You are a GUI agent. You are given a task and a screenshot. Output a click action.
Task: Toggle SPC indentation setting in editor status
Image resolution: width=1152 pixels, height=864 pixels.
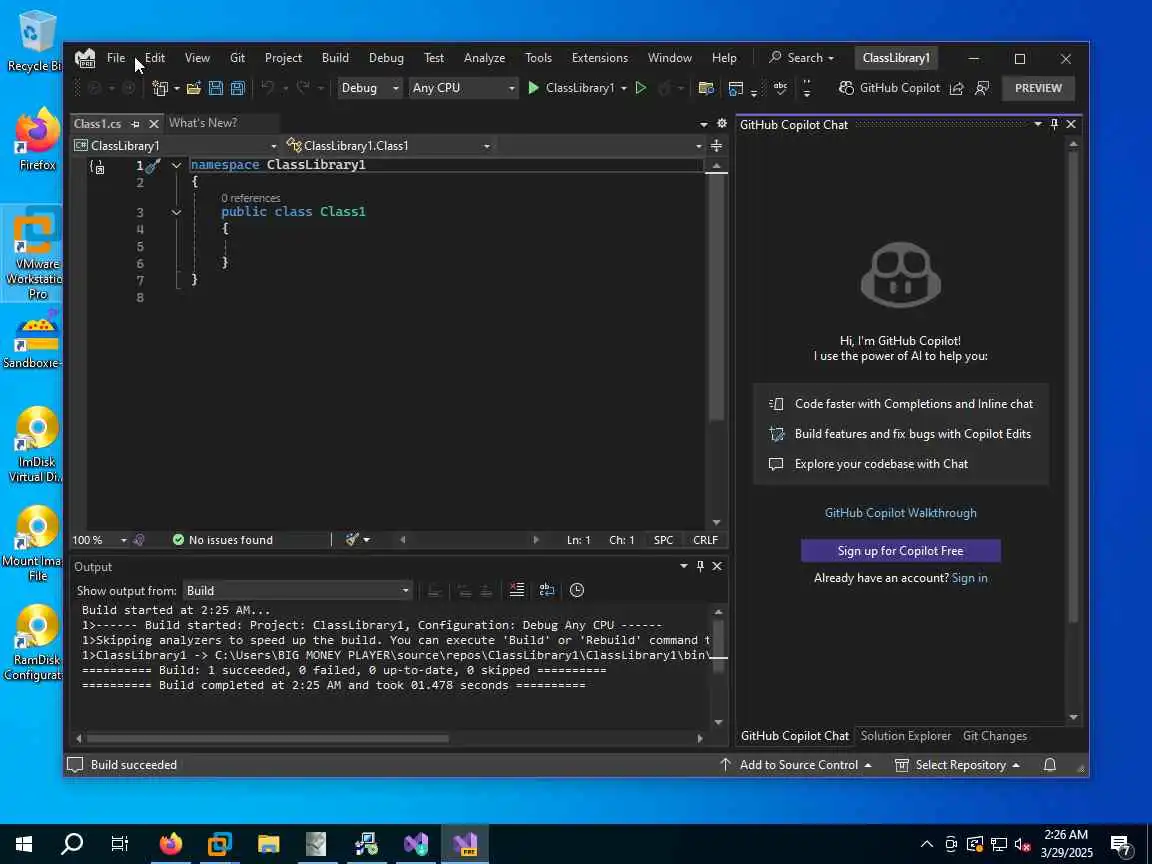pos(663,540)
